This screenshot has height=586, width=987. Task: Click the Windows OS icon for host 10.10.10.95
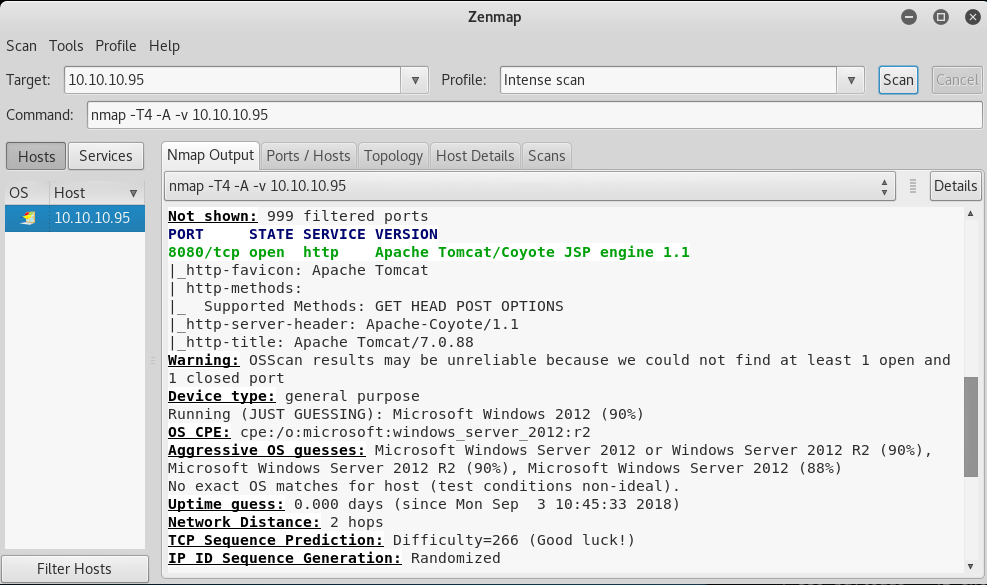28,218
